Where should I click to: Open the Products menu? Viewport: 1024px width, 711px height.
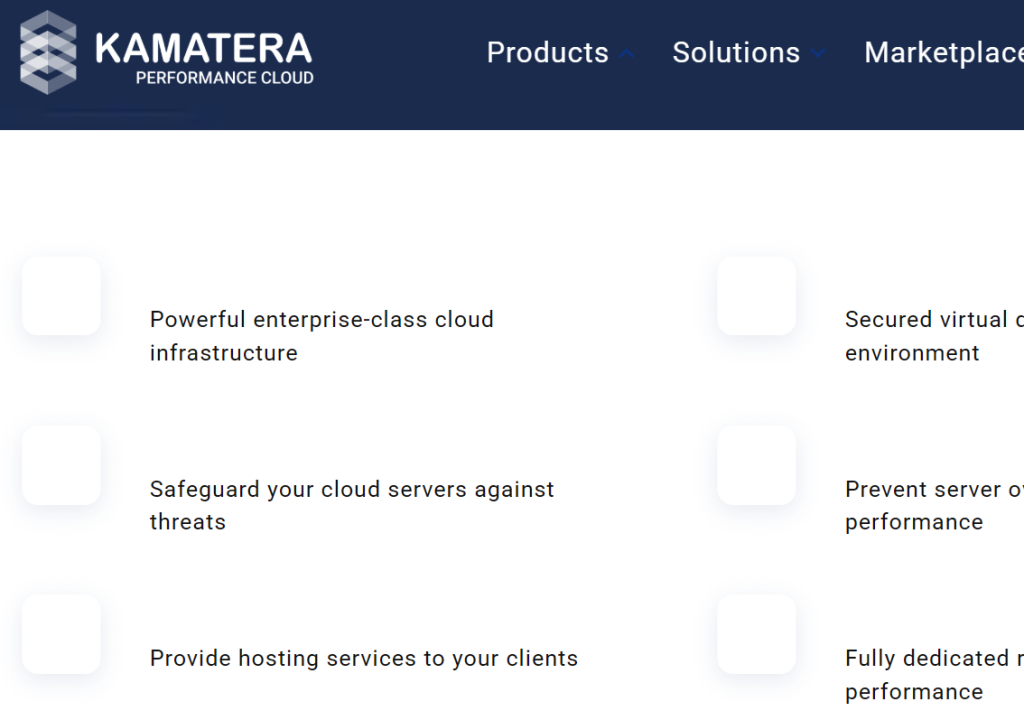[x=547, y=52]
